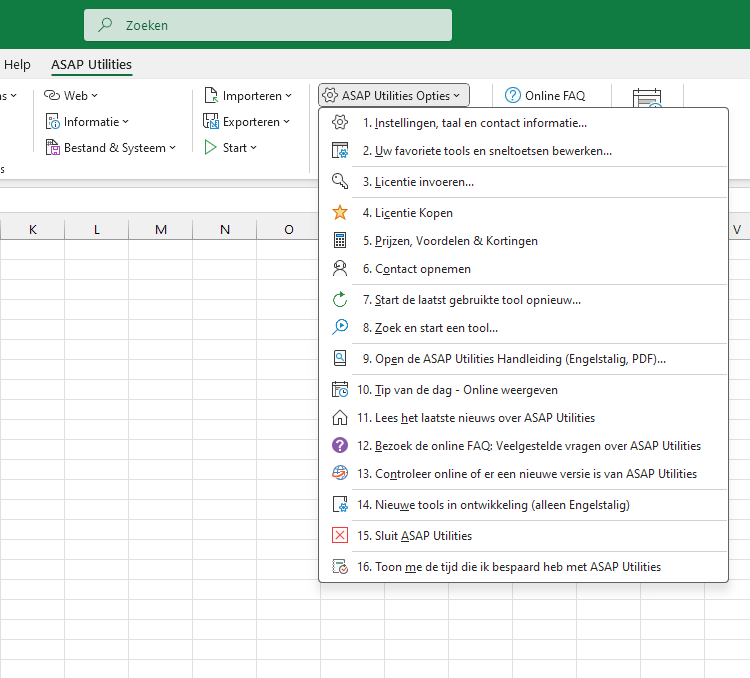Choose 8. Zoek en start een tool
750x678 pixels.
point(523,327)
